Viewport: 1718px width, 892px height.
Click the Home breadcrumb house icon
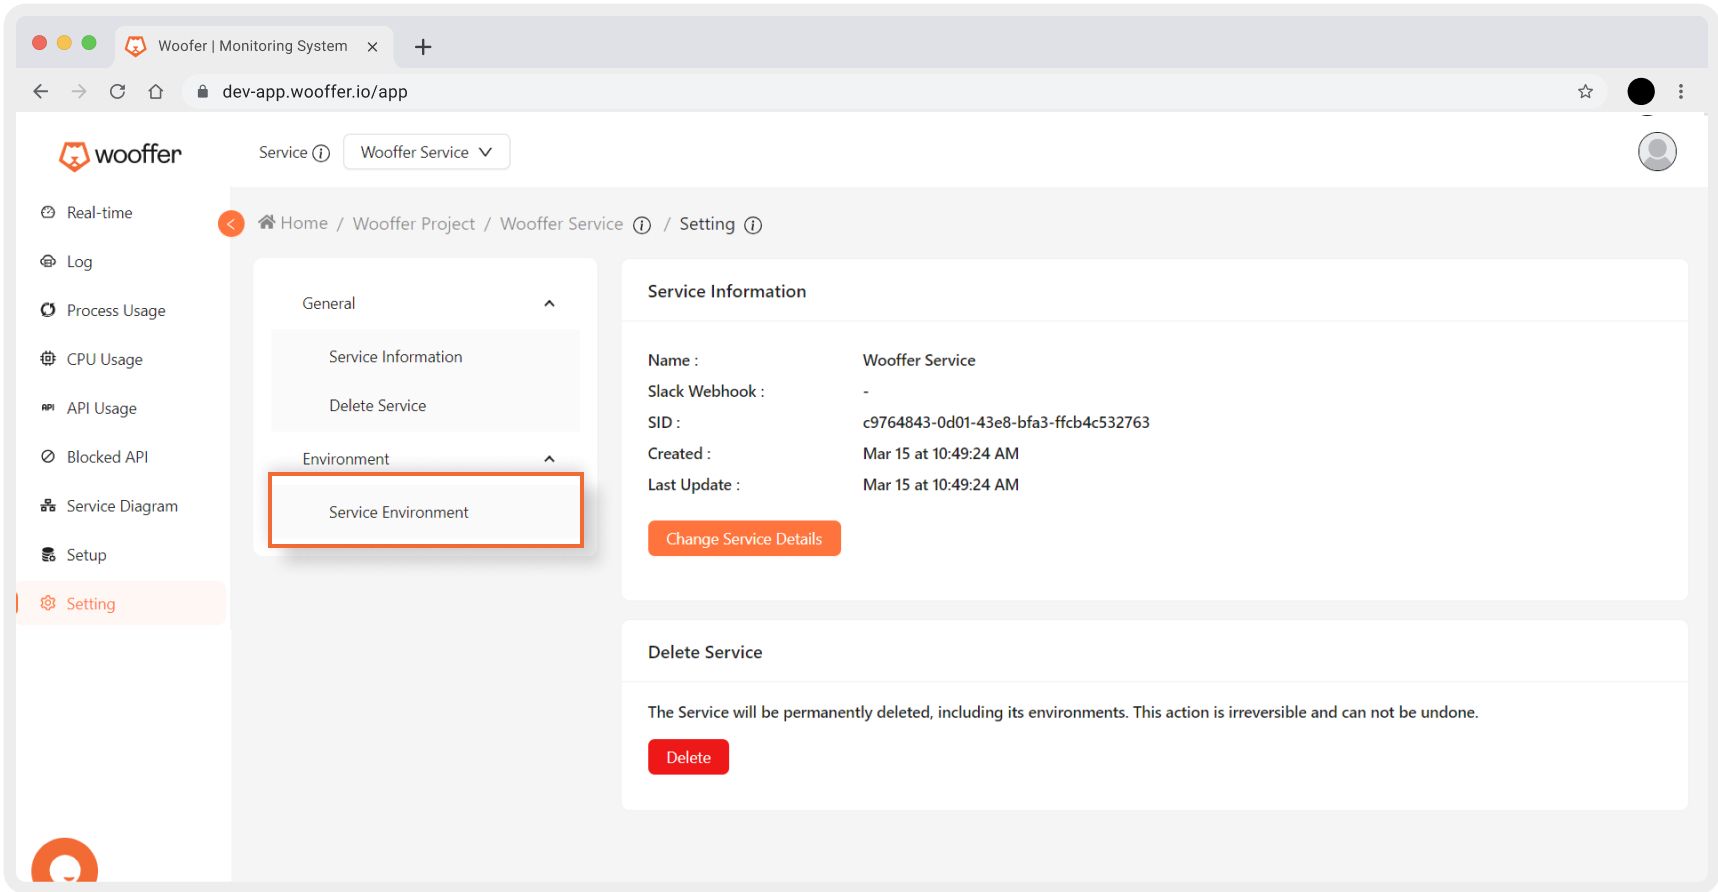tap(267, 222)
